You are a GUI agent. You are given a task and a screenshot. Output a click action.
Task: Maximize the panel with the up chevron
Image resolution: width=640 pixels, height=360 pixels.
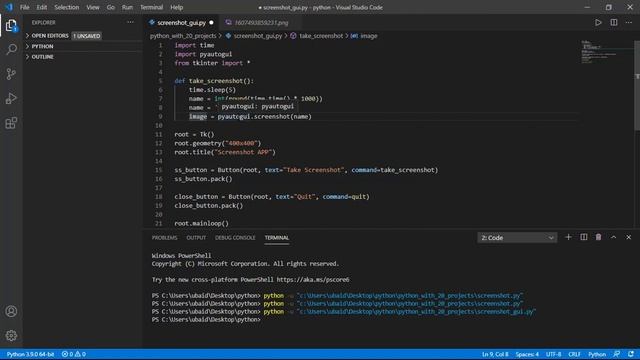[613, 237]
